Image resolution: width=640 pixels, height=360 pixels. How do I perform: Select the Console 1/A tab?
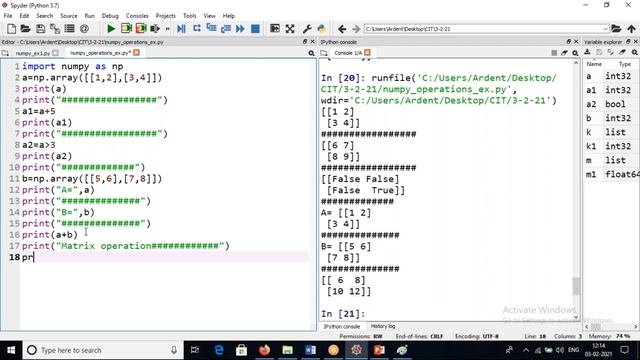tap(347, 53)
